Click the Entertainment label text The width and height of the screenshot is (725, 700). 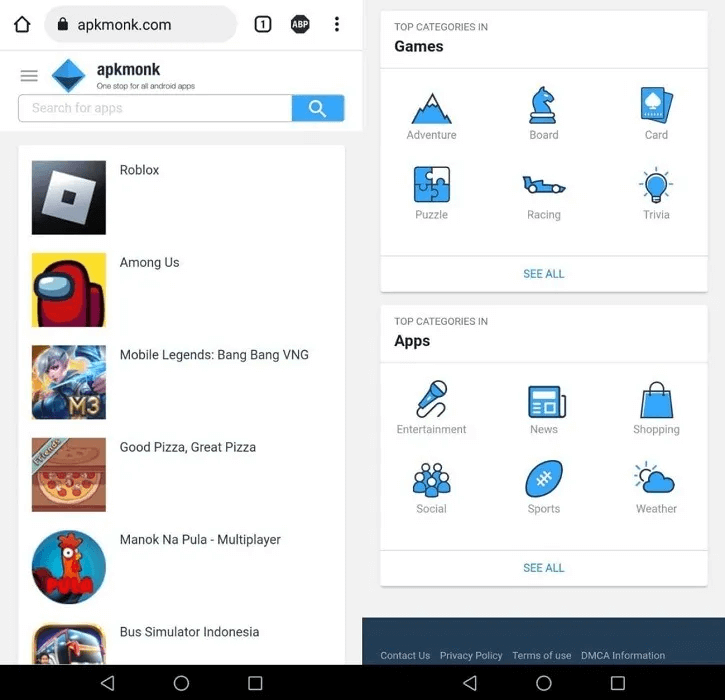tap(431, 430)
